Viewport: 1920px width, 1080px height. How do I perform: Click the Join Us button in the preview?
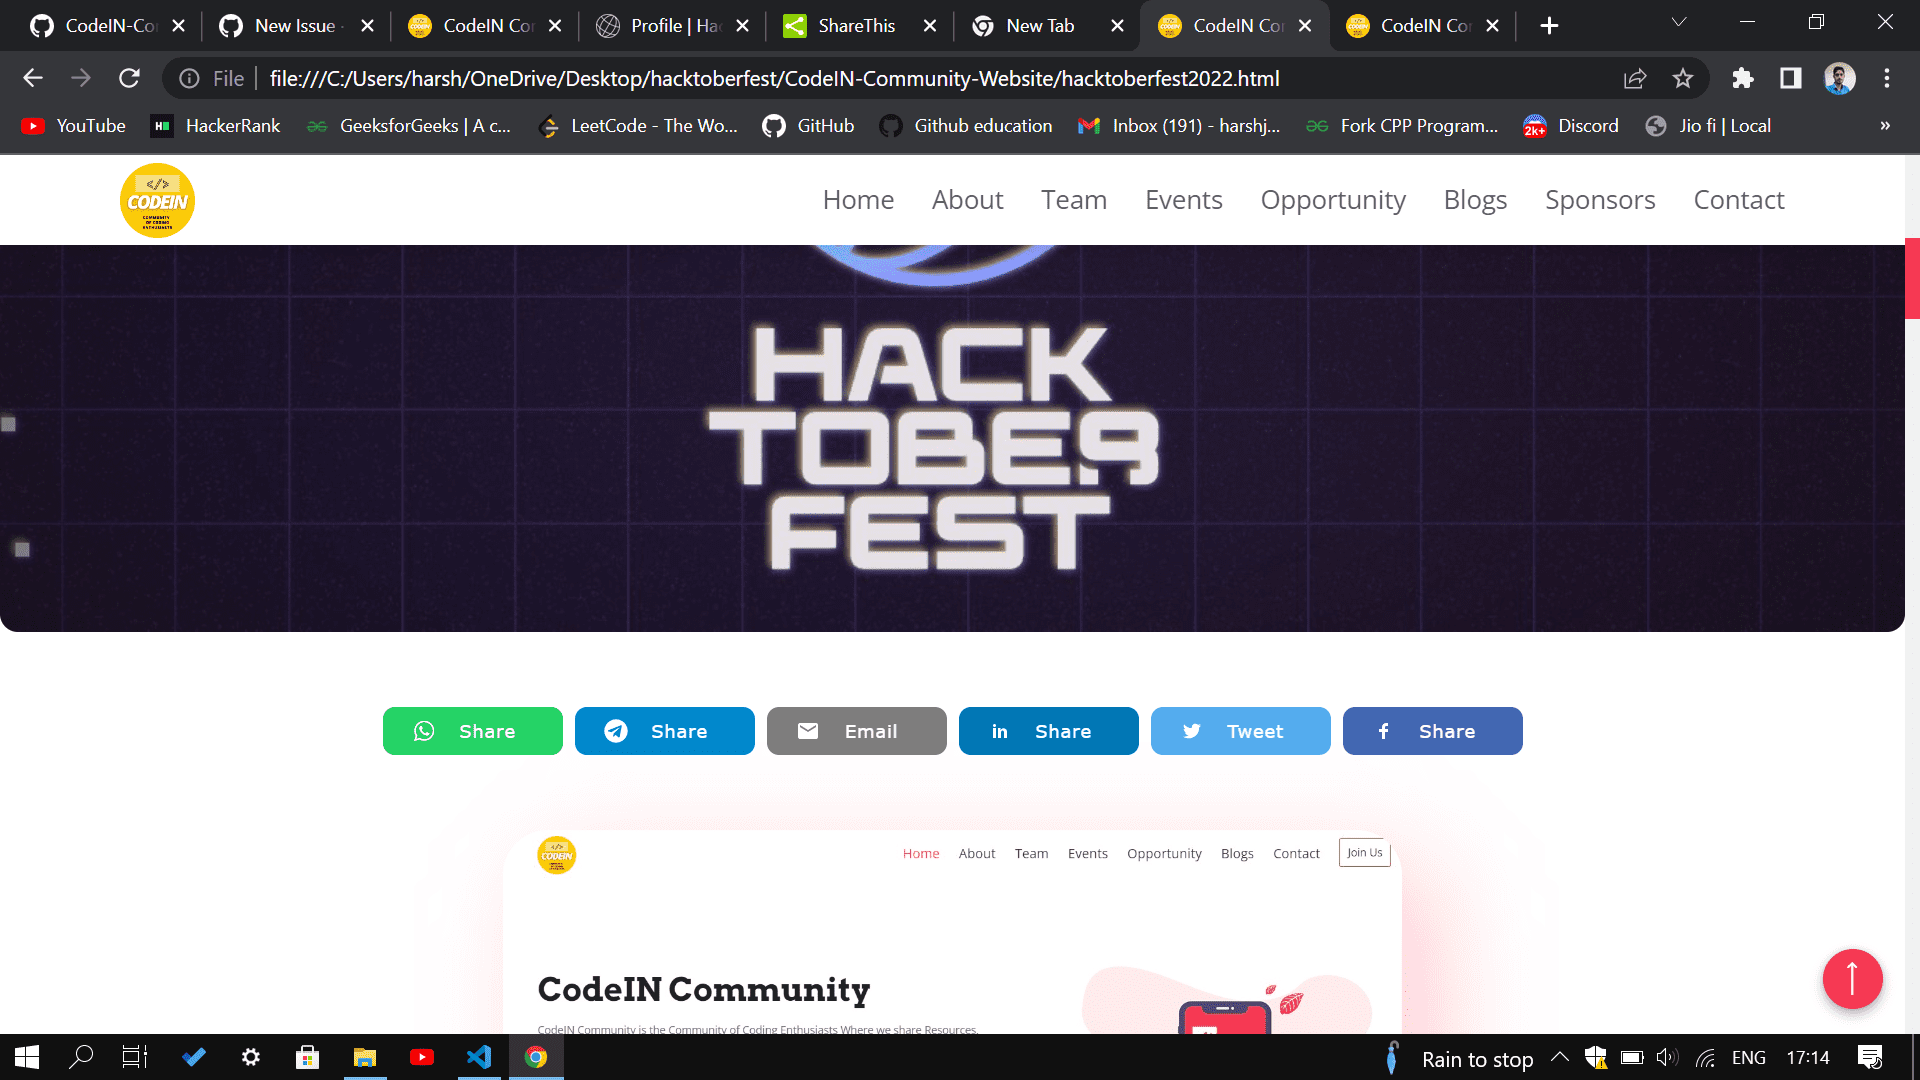(1363, 852)
